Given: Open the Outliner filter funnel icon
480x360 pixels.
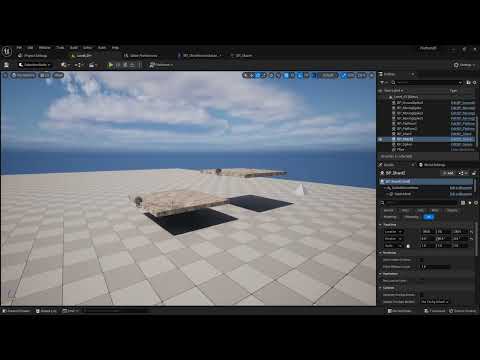Looking at the screenshot, I should [383, 82].
